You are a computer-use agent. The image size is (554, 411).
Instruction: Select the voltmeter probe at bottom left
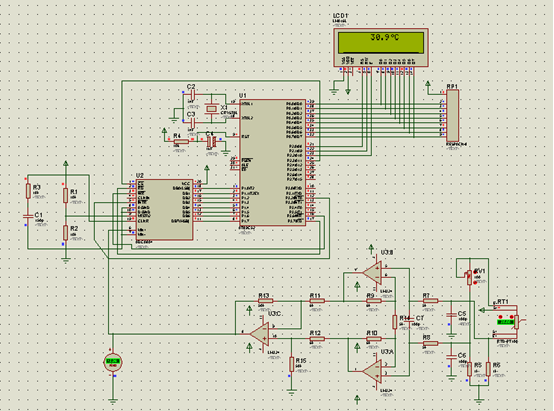(113, 362)
